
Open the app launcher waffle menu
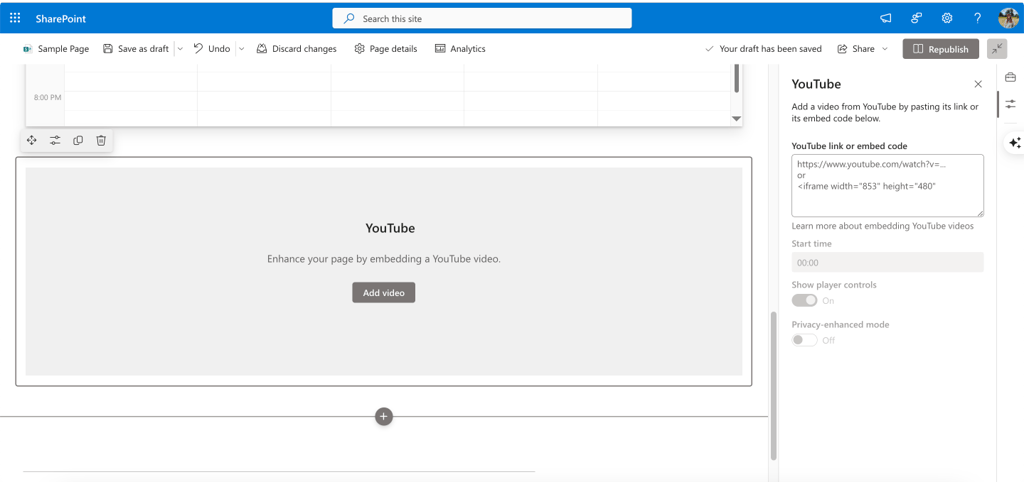point(15,18)
